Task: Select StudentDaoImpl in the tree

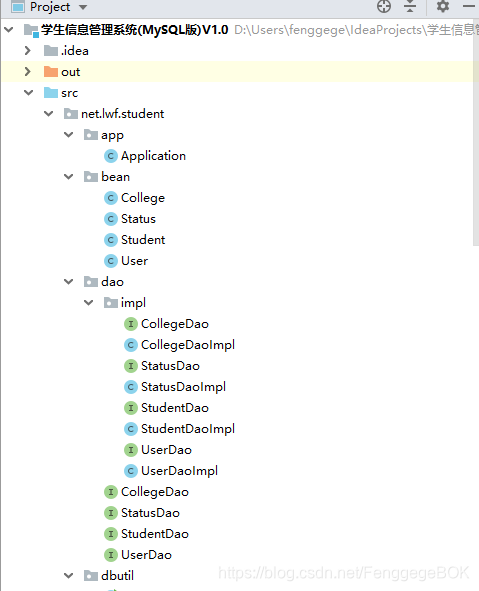Action: [x=188, y=429]
